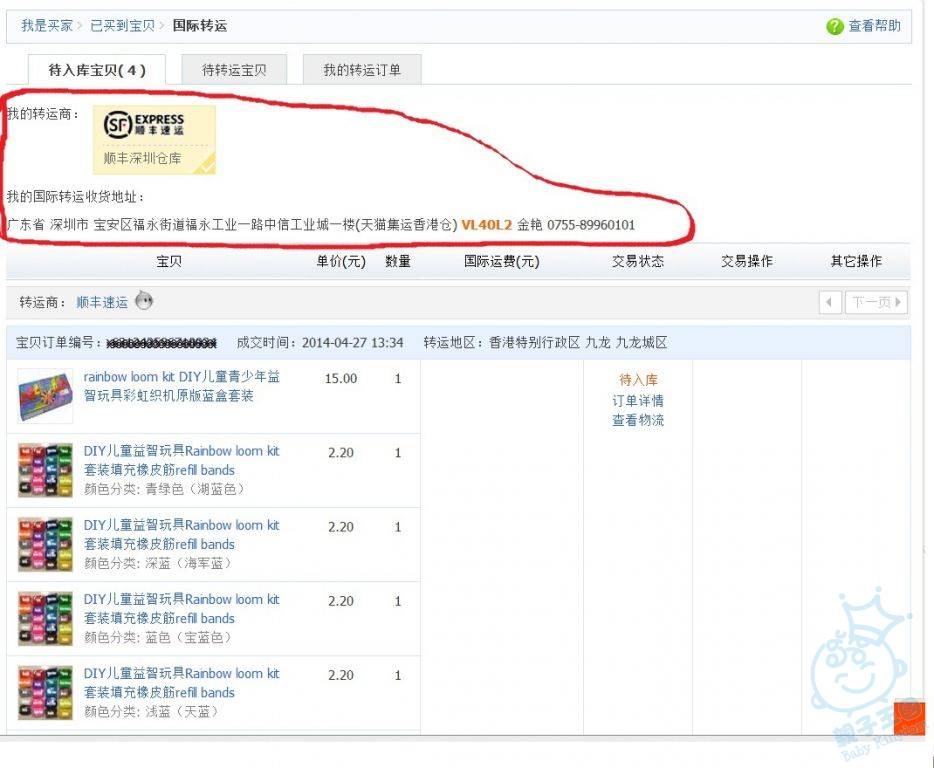Open rainbow loom kit 蓝盒套装 product link

pyautogui.click(x=182, y=386)
